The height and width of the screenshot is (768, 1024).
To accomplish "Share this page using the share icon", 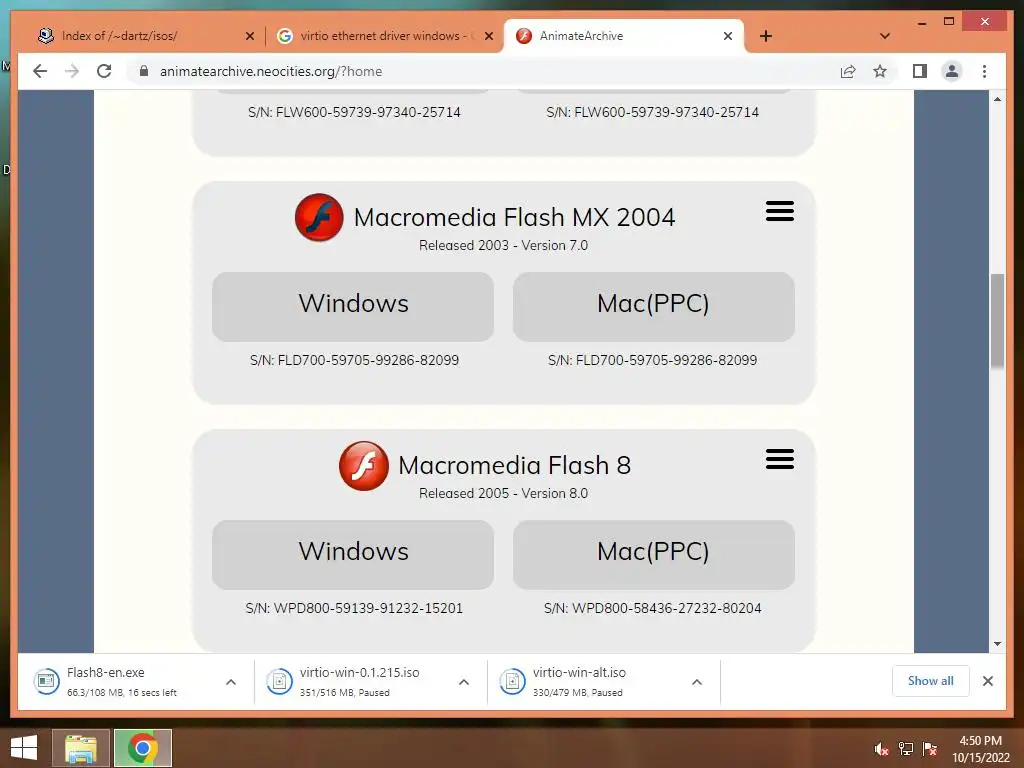I will point(848,71).
